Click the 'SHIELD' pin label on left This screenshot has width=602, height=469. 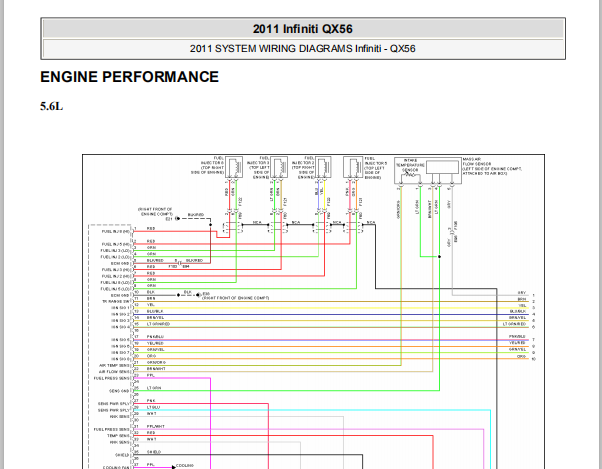point(122,451)
